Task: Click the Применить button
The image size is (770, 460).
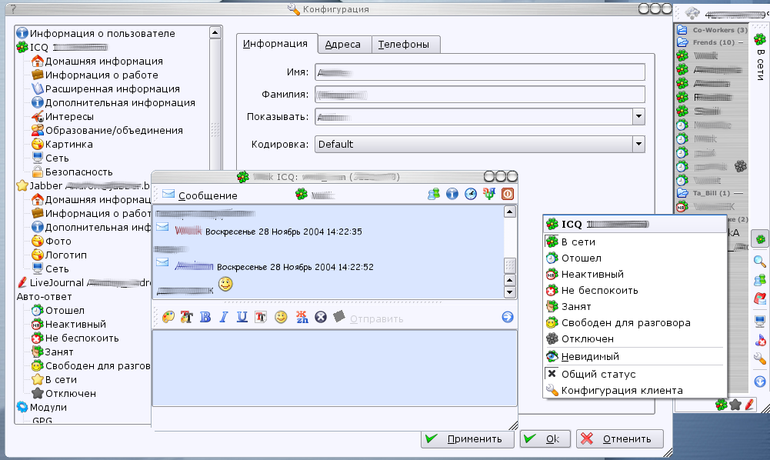Action: click(x=467, y=439)
